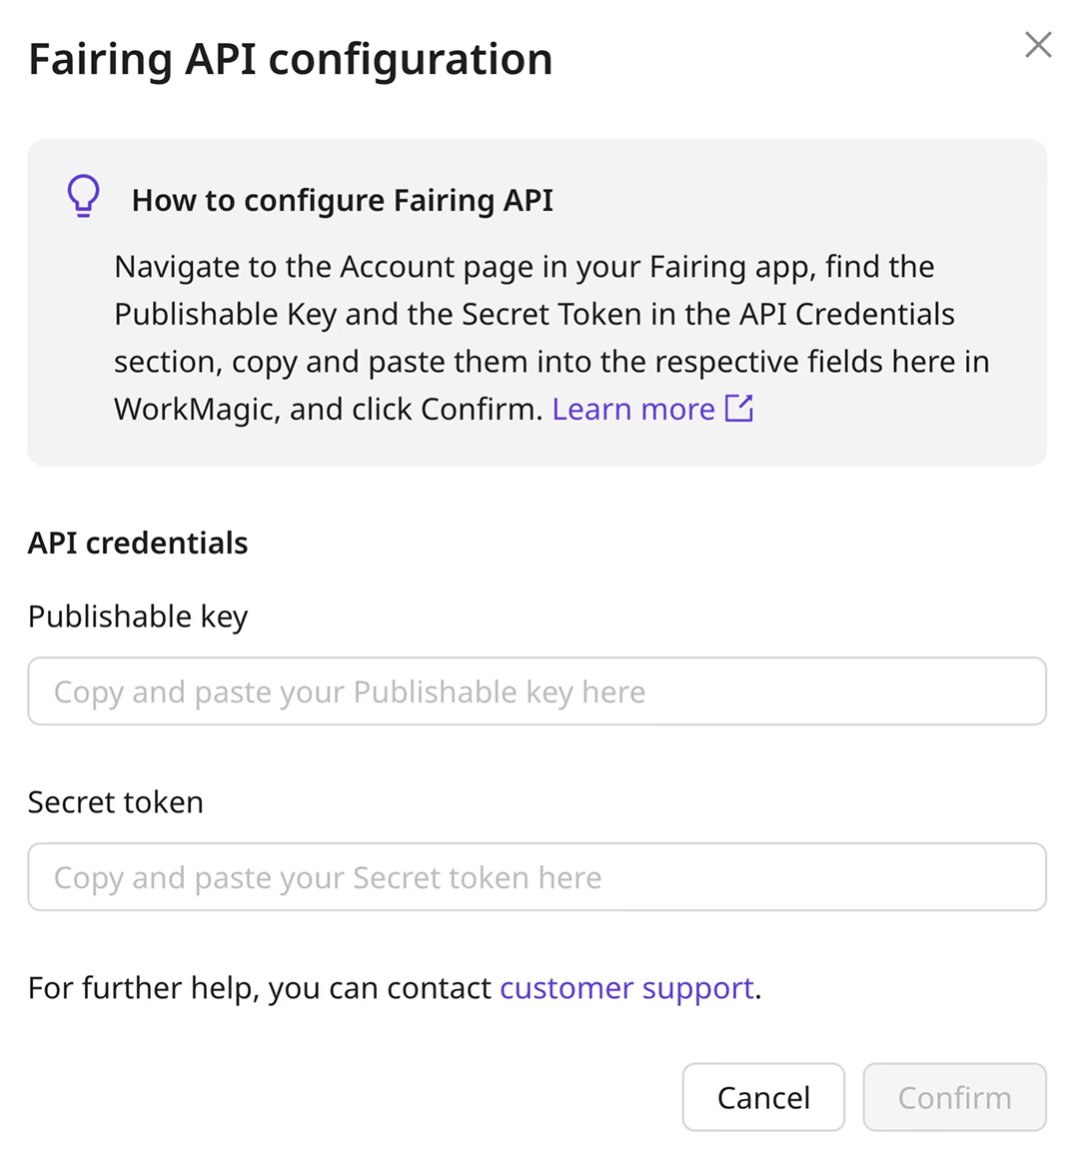
Task: Focus the Publishable key input field
Action: pos(537,691)
